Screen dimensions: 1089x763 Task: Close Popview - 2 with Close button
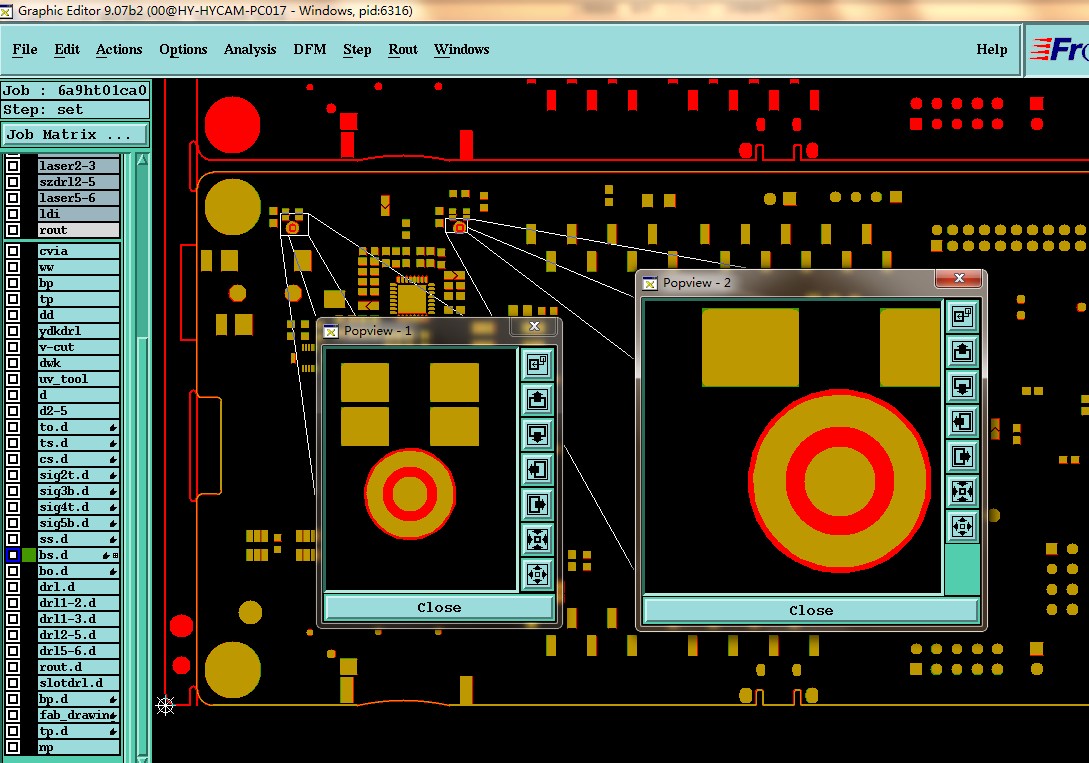tap(810, 610)
